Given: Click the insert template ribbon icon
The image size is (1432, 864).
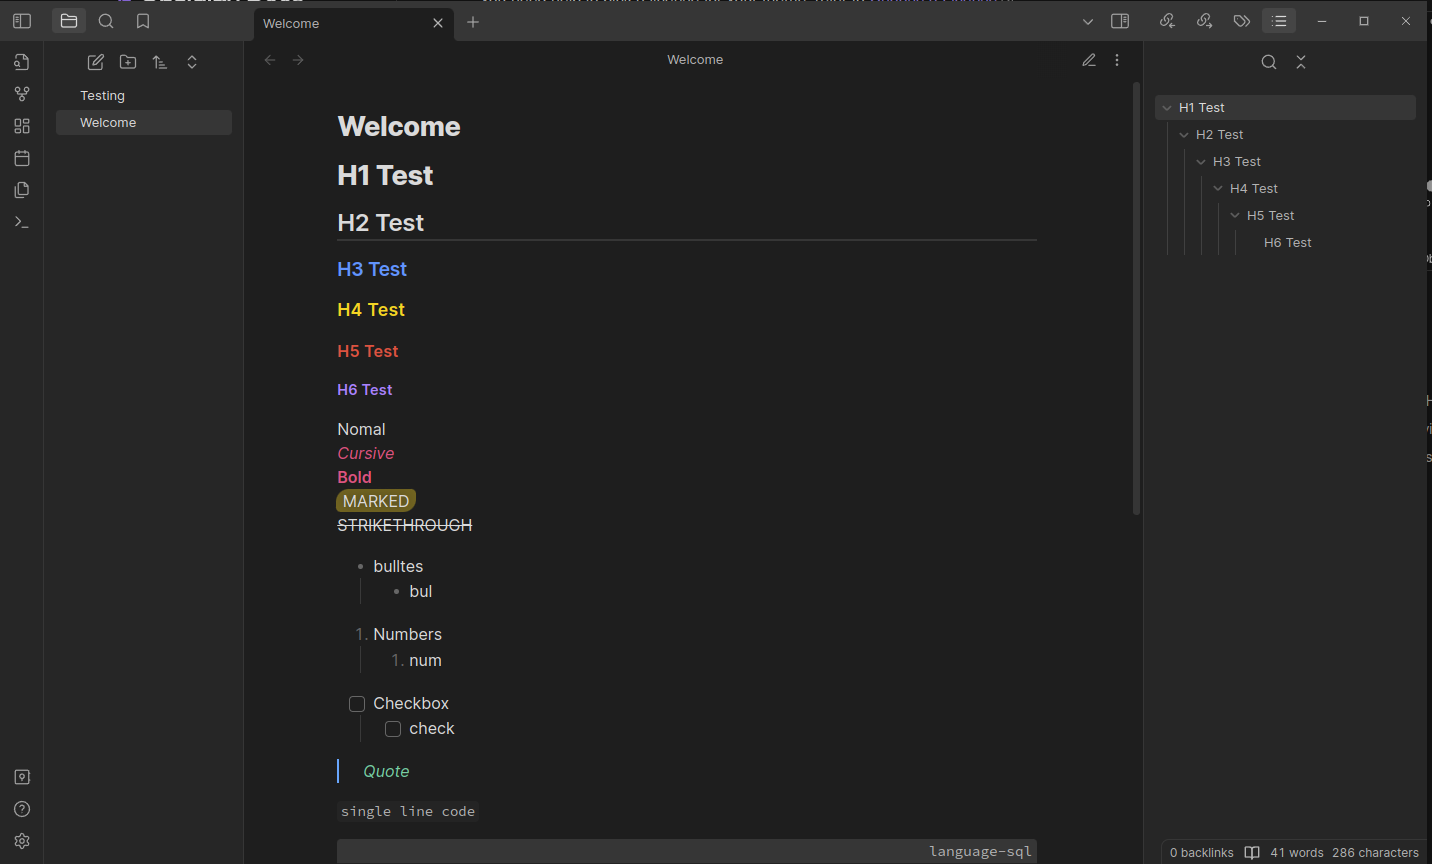Looking at the screenshot, I should 22,190.
